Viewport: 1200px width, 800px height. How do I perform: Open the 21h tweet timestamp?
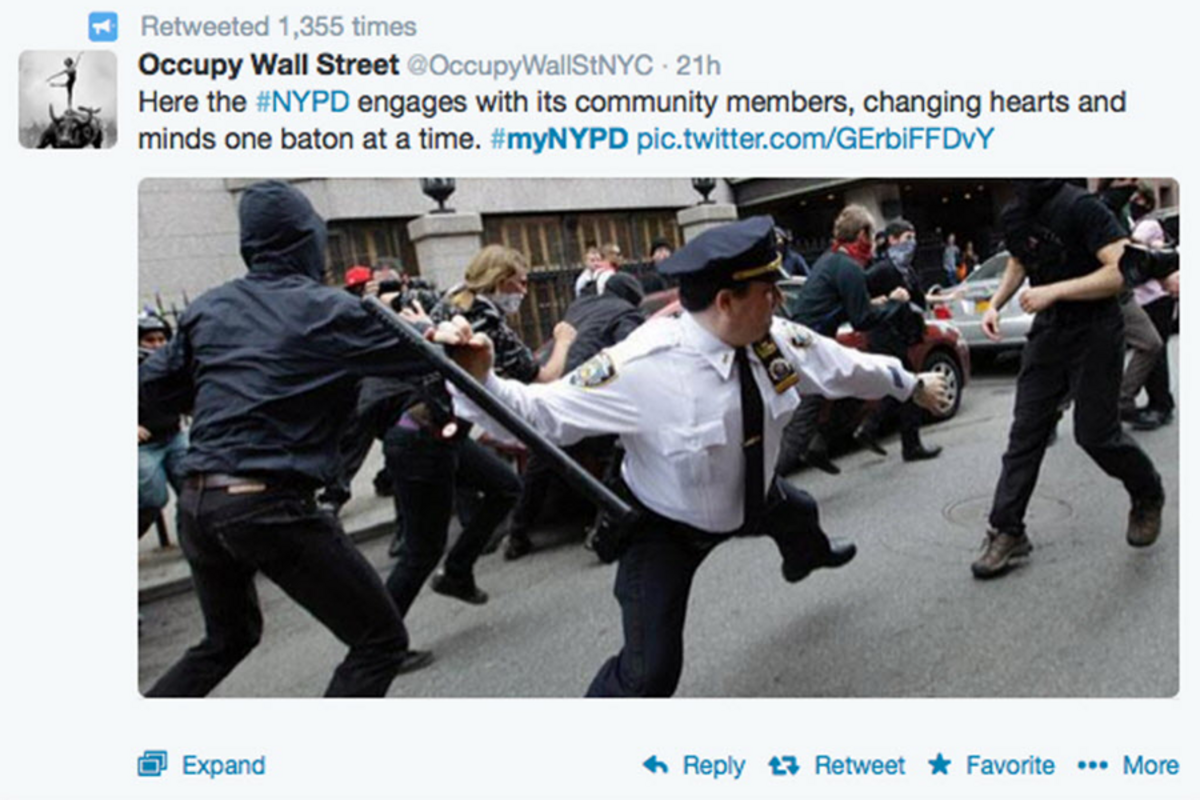pyautogui.click(x=698, y=66)
